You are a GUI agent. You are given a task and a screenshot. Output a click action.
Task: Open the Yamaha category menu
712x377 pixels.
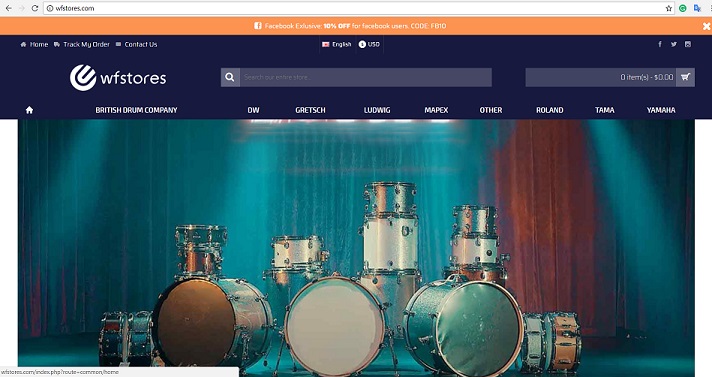click(x=661, y=110)
